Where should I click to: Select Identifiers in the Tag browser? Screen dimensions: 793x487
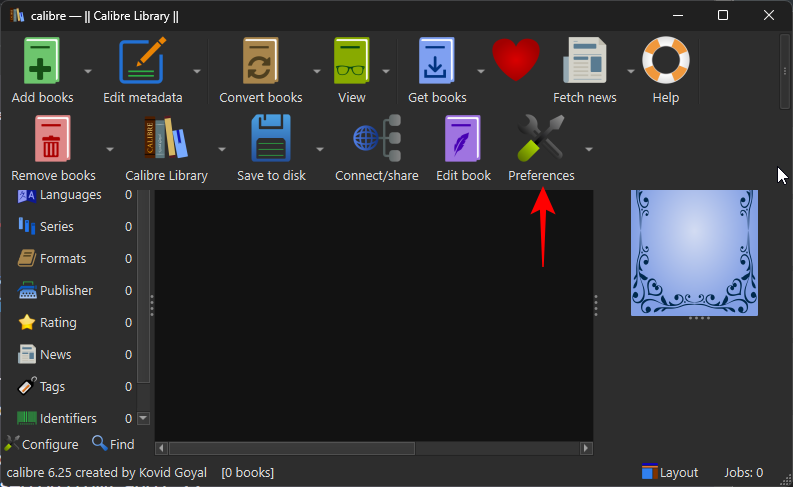74,419
